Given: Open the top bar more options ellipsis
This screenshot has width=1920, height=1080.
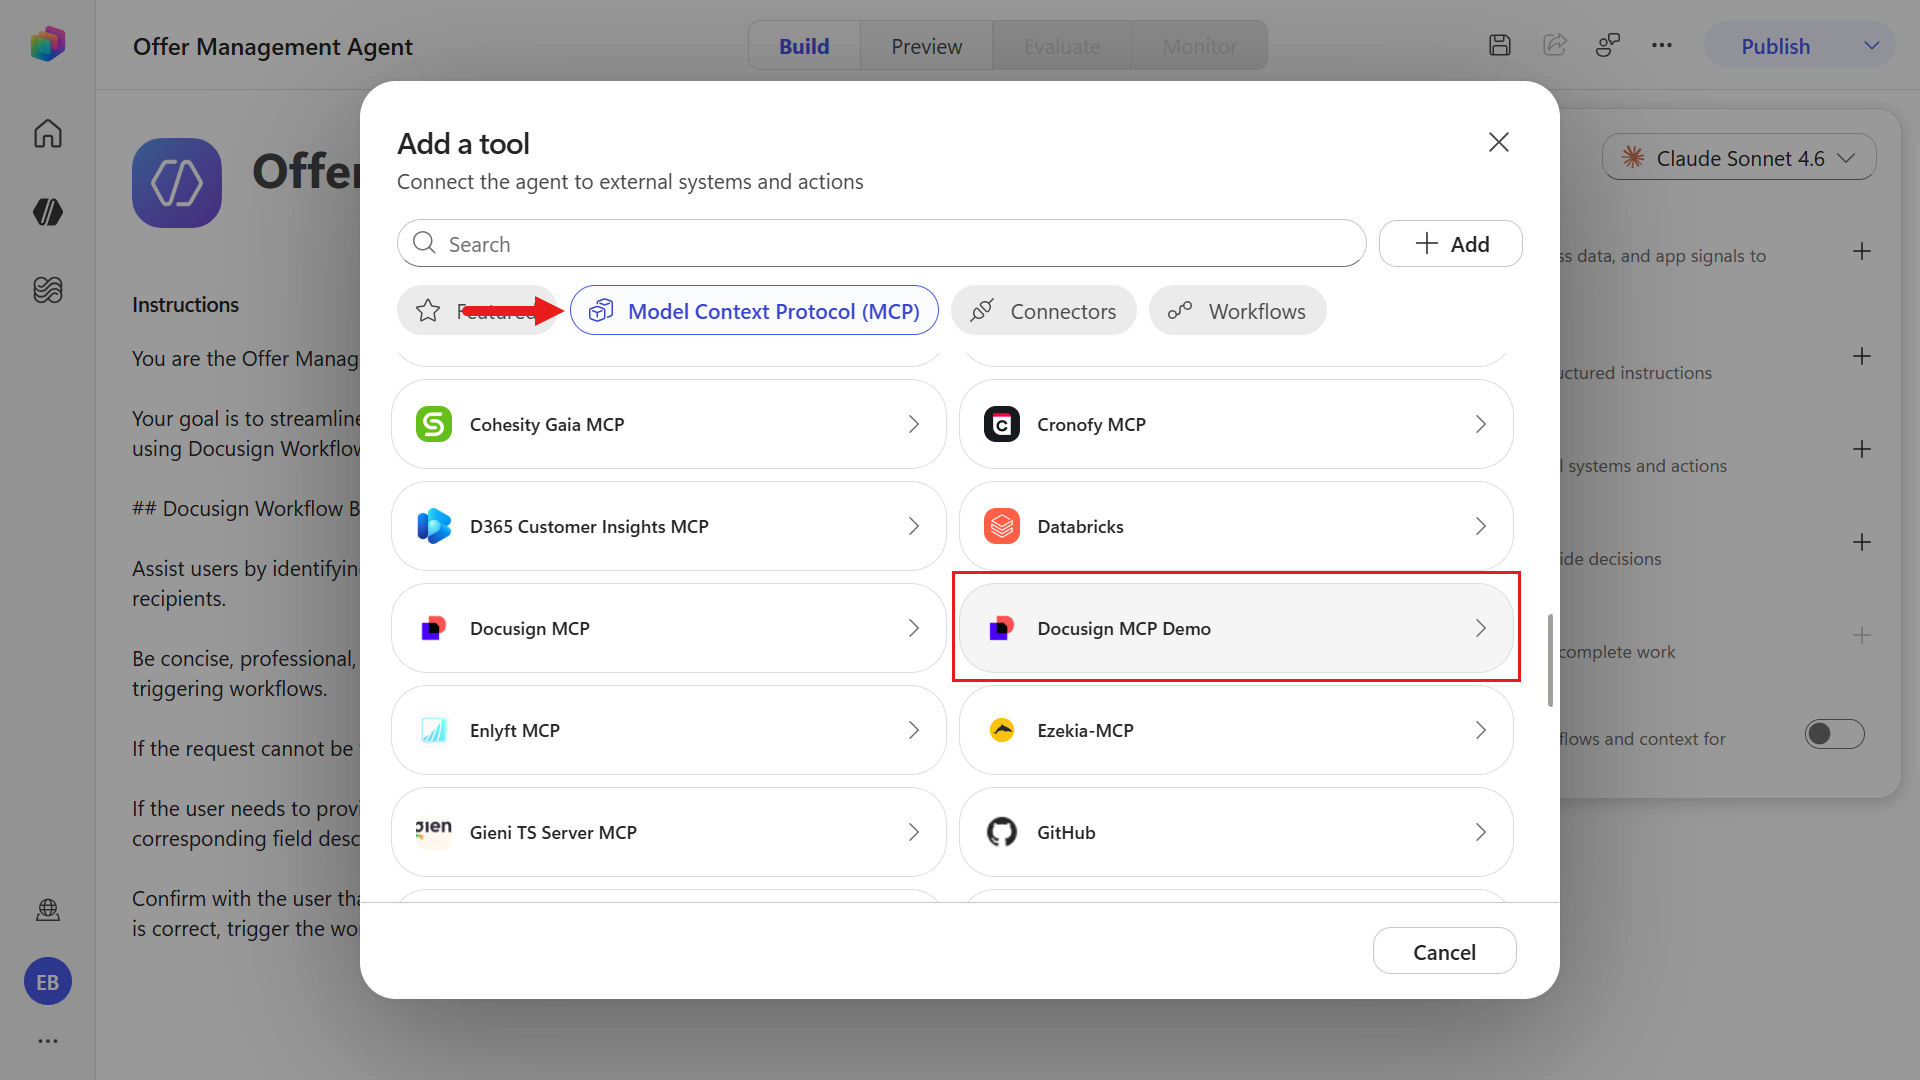Looking at the screenshot, I should point(1662,45).
